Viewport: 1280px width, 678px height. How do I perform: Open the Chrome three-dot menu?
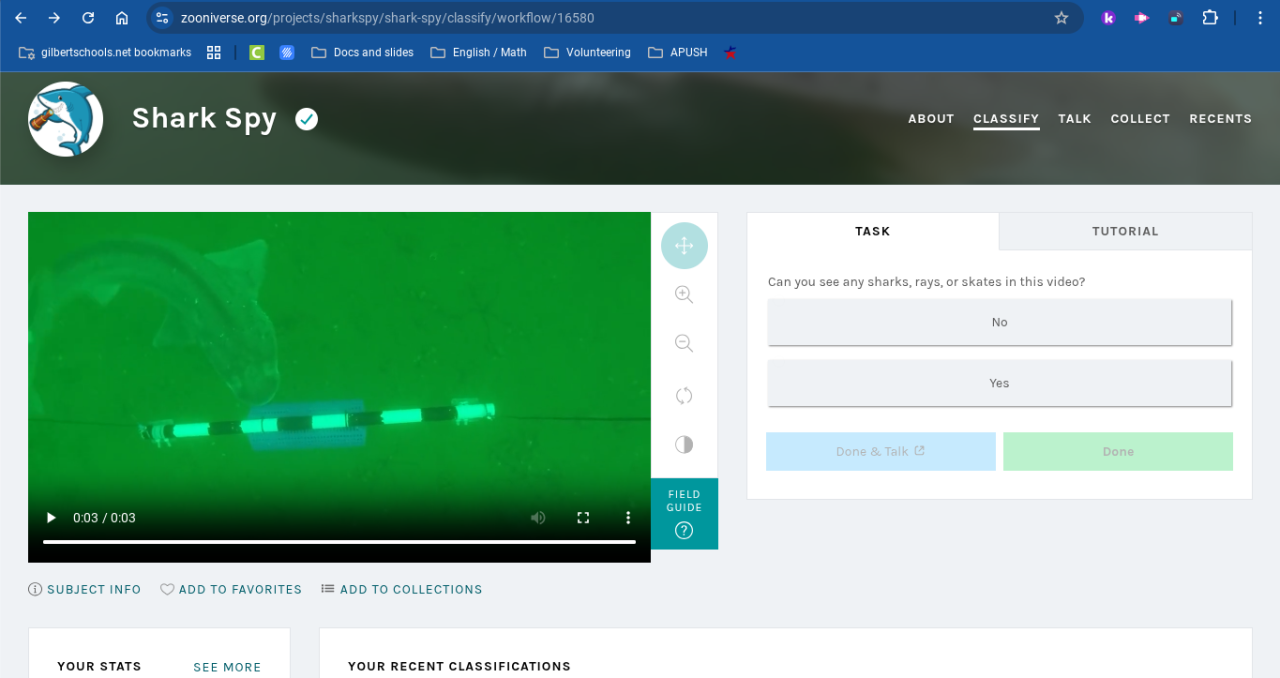1260,18
